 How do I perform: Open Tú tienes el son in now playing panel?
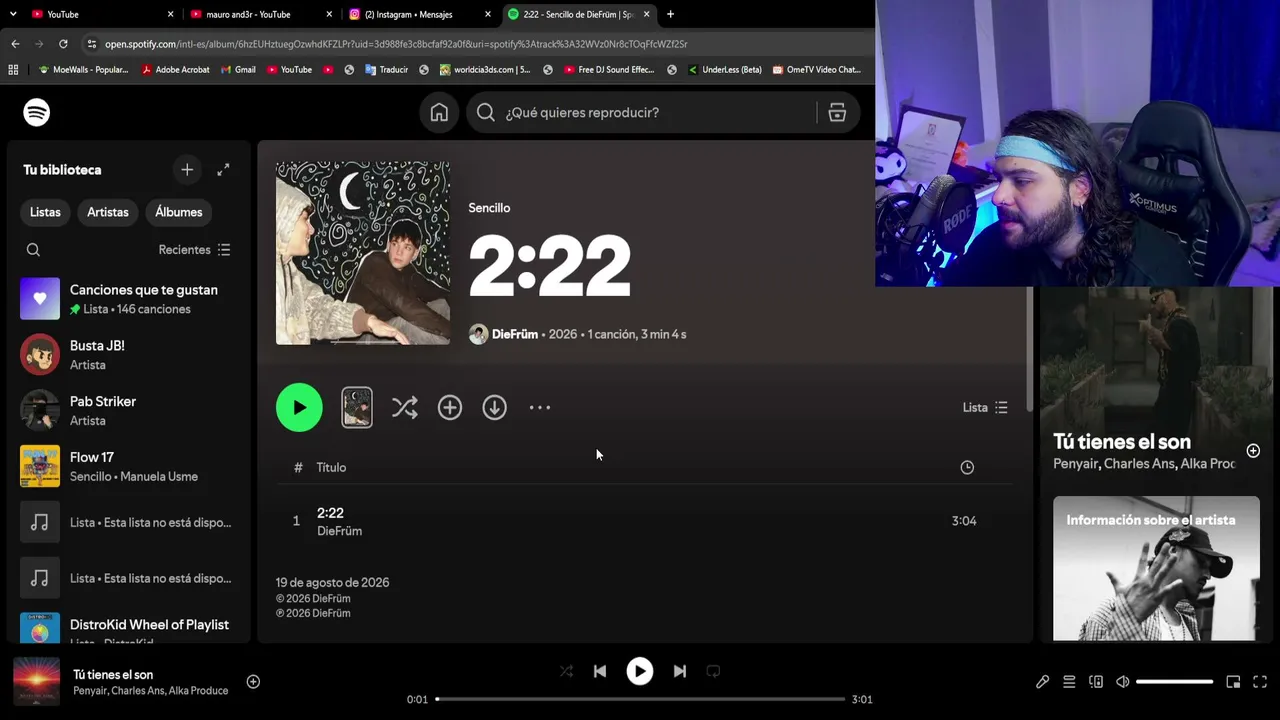pyautogui.click(x=1122, y=442)
